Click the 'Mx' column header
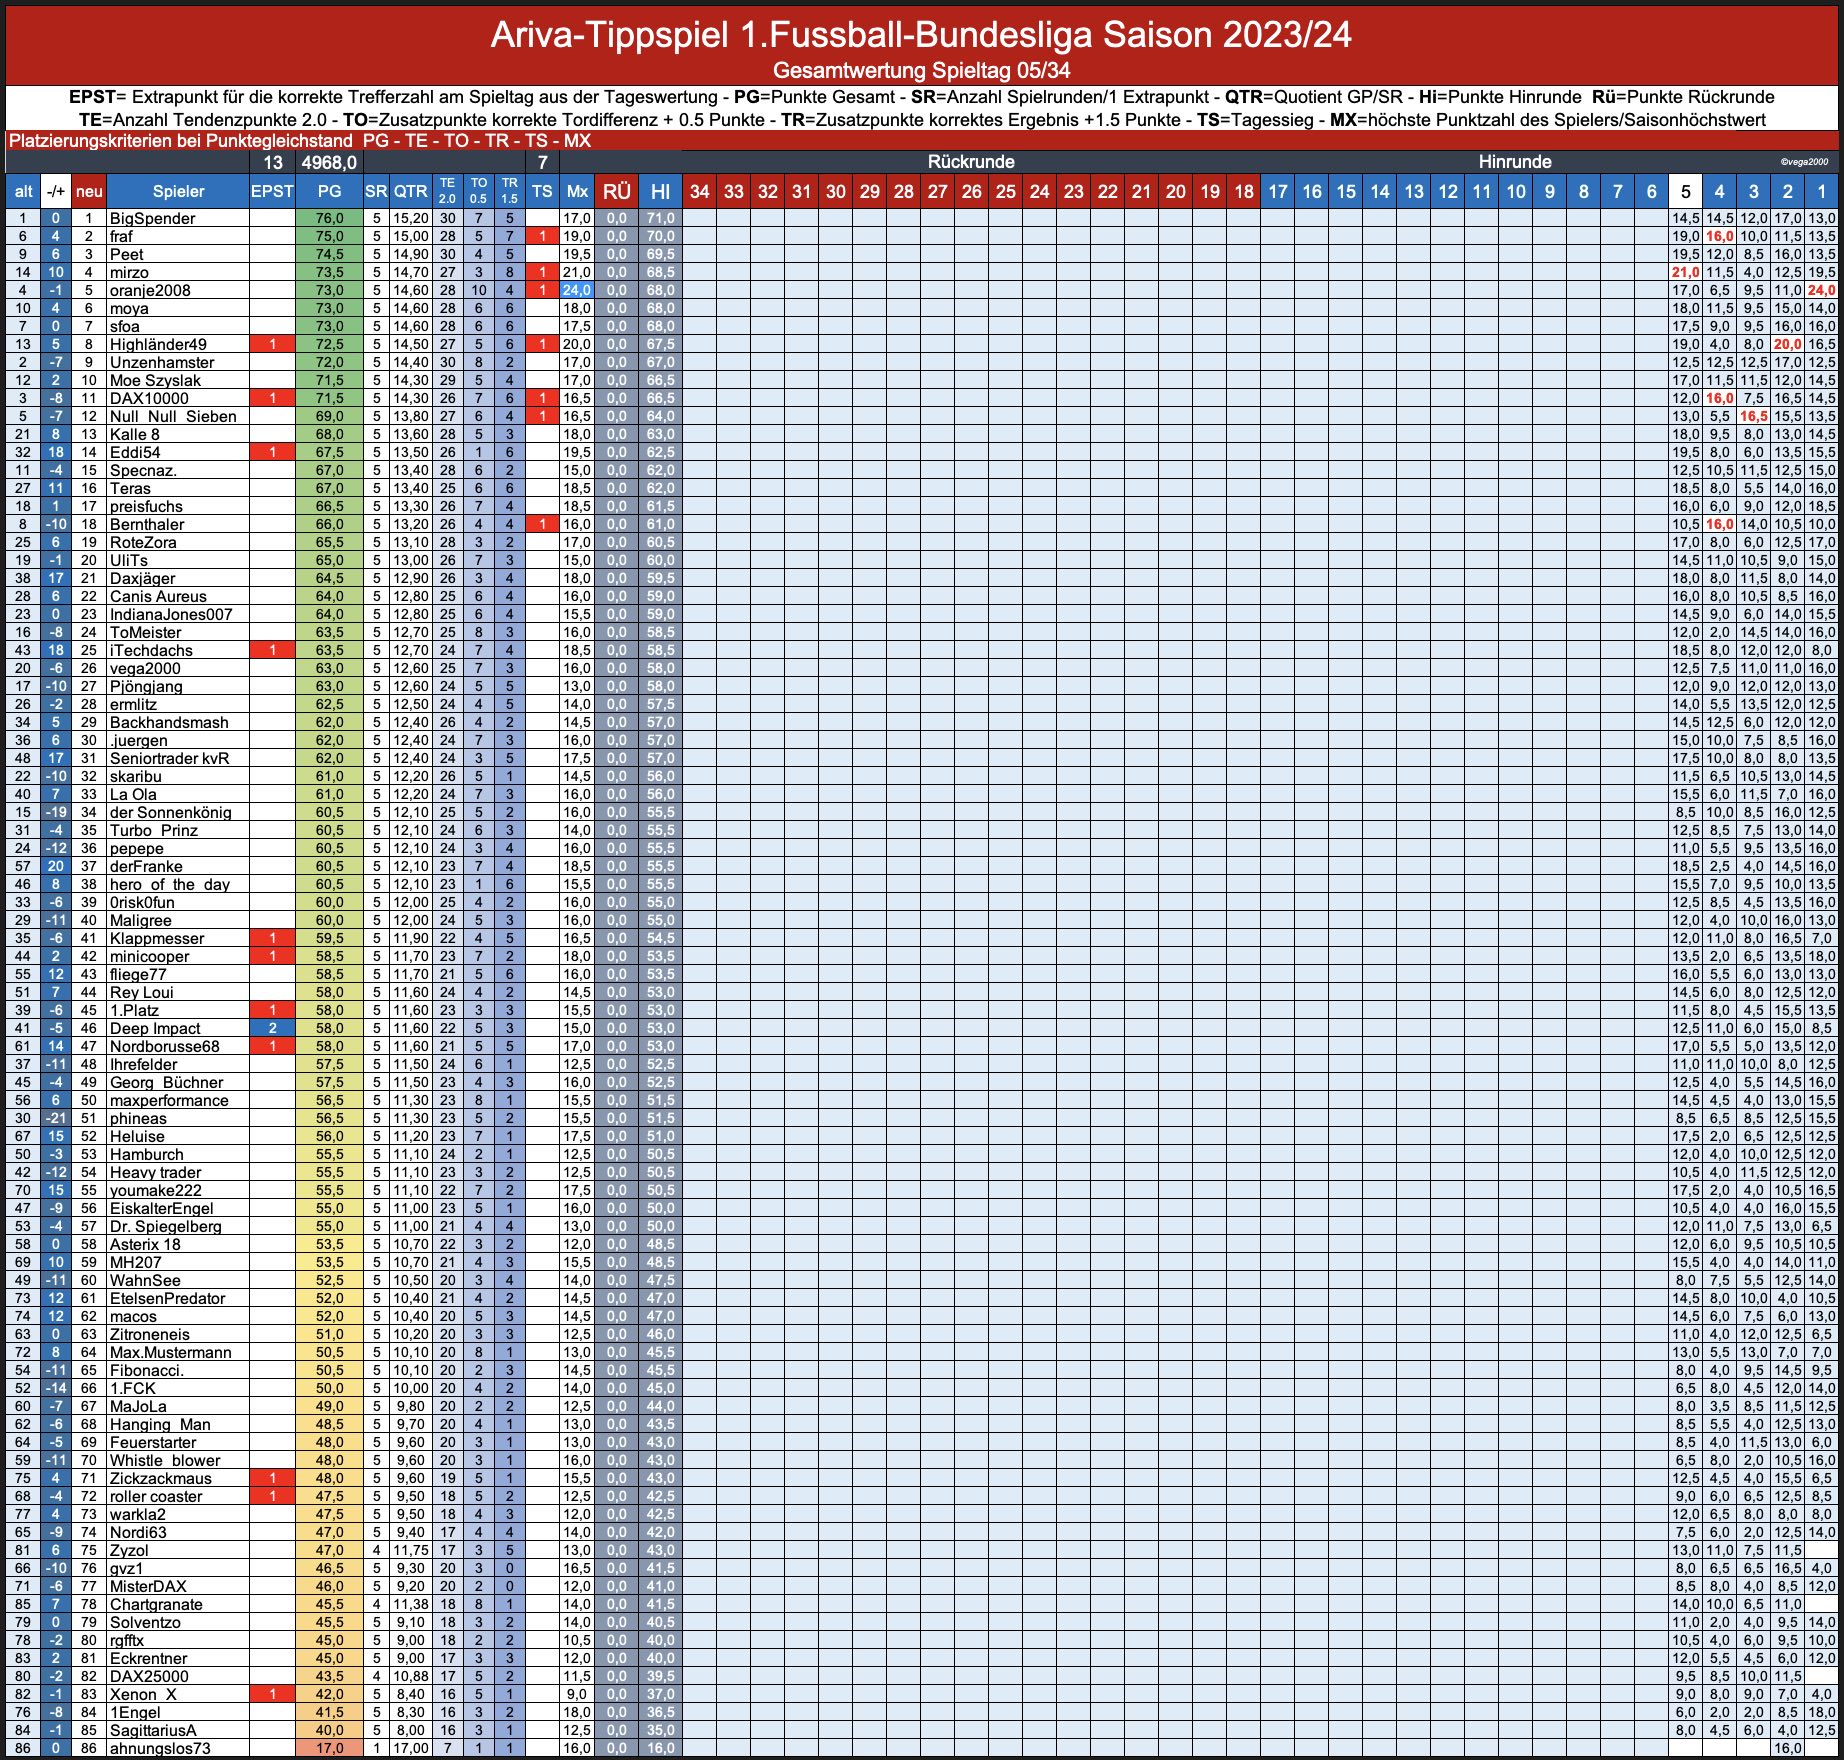Screen dimensions: 1844x1760 point(577,191)
